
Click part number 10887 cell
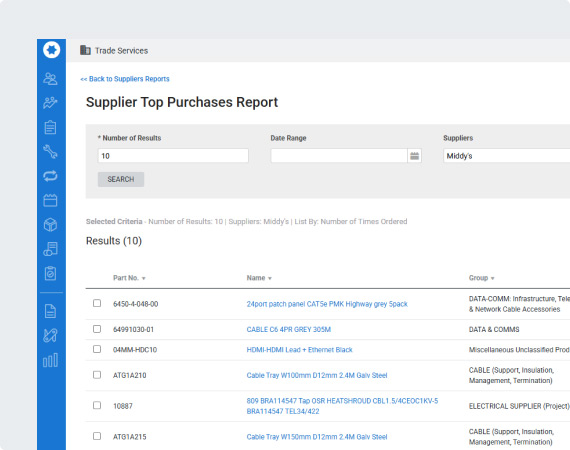[x=123, y=406]
